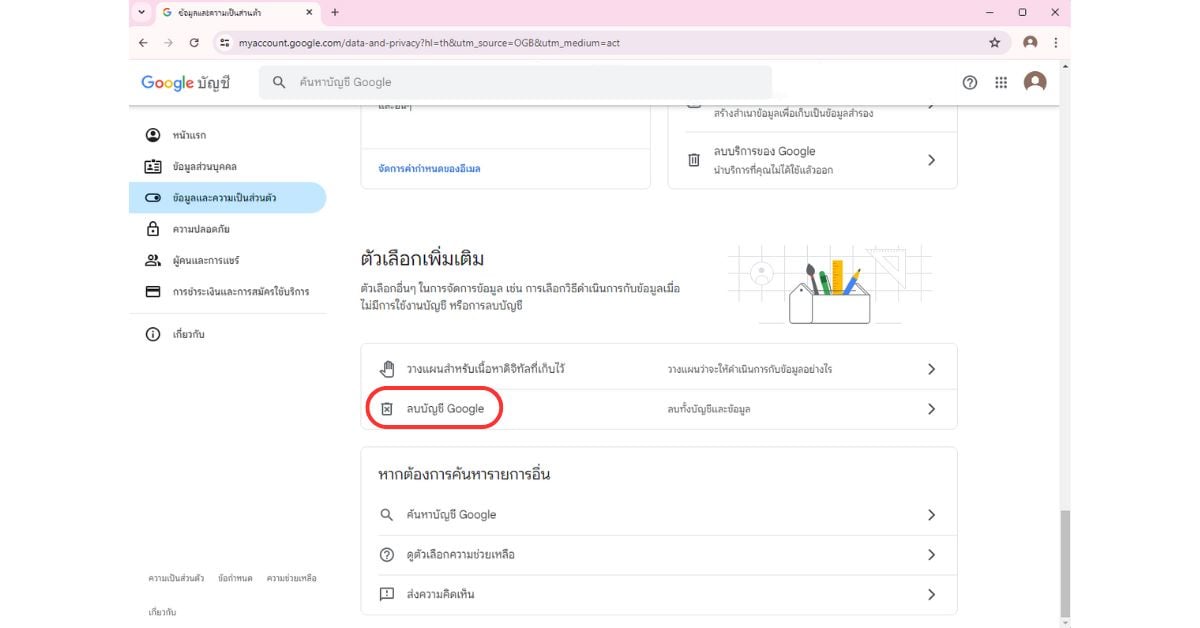Open the Google account profile avatar
Image resolution: width=1200 pixels, height=628 pixels.
pyautogui.click(x=1035, y=82)
